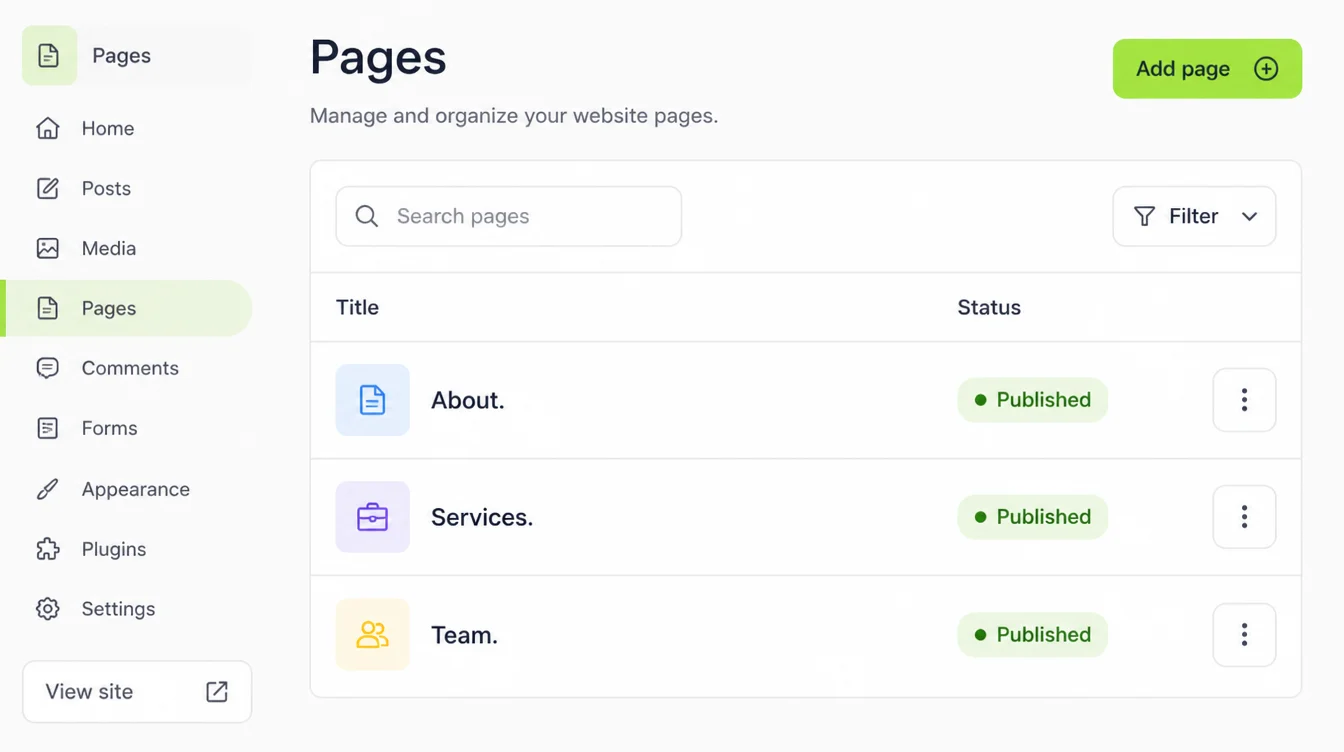Click the yellow people icon for Team
Screen dimensions: 1344x752
click(x=372, y=634)
